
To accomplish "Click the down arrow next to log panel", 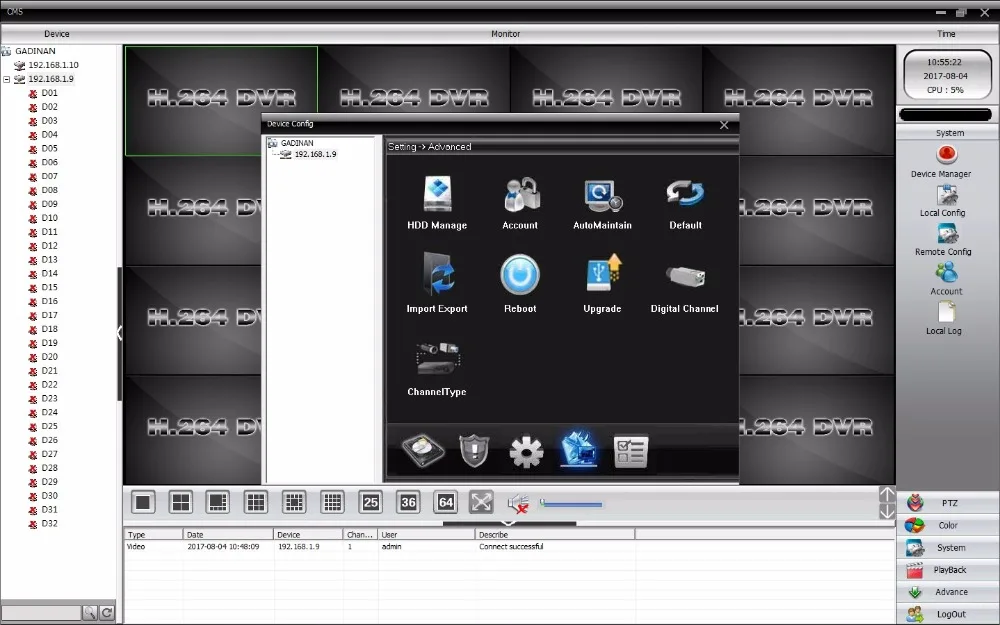I will point(887,511).
